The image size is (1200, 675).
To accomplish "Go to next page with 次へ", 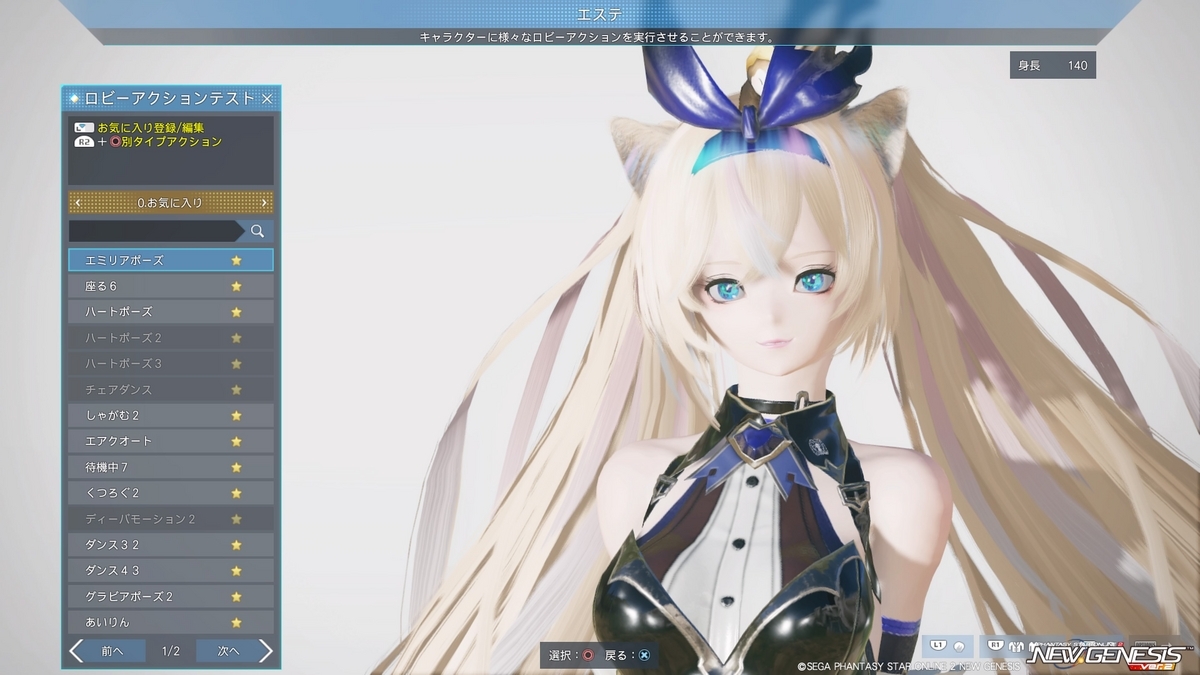I will click(235, 651).
